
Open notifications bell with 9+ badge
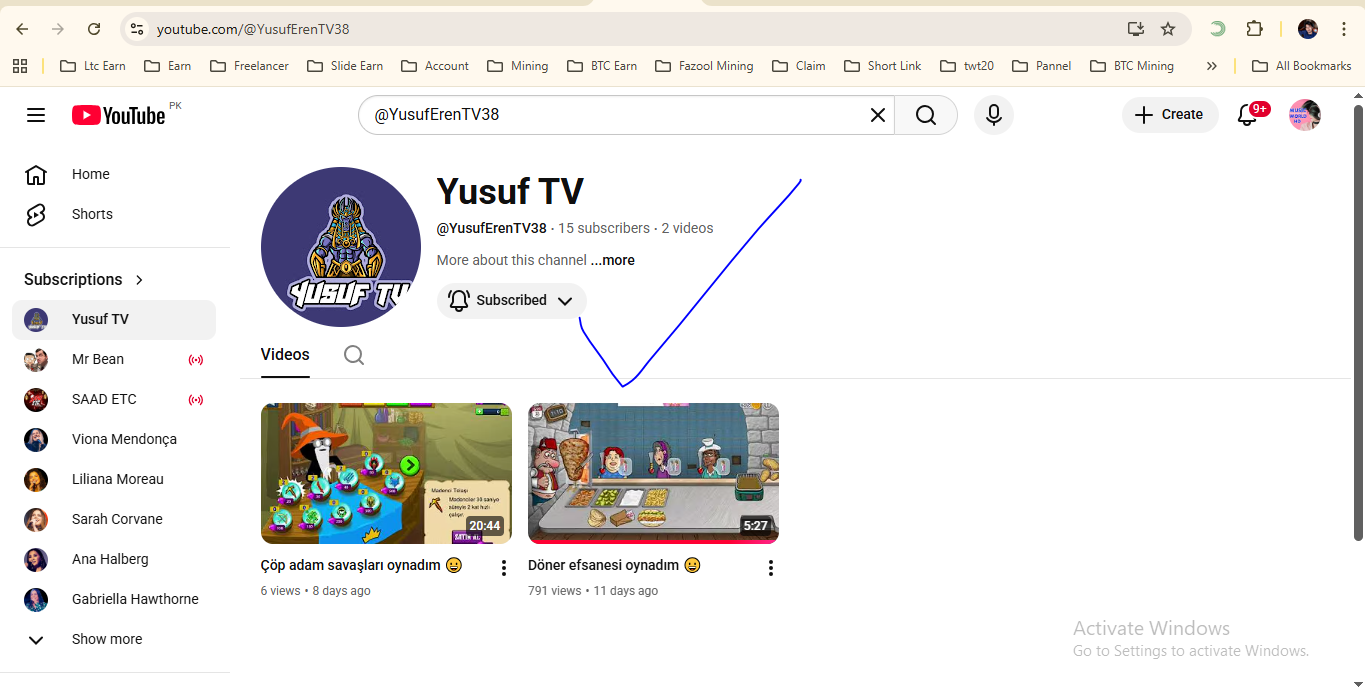(x=1248, y=114)
